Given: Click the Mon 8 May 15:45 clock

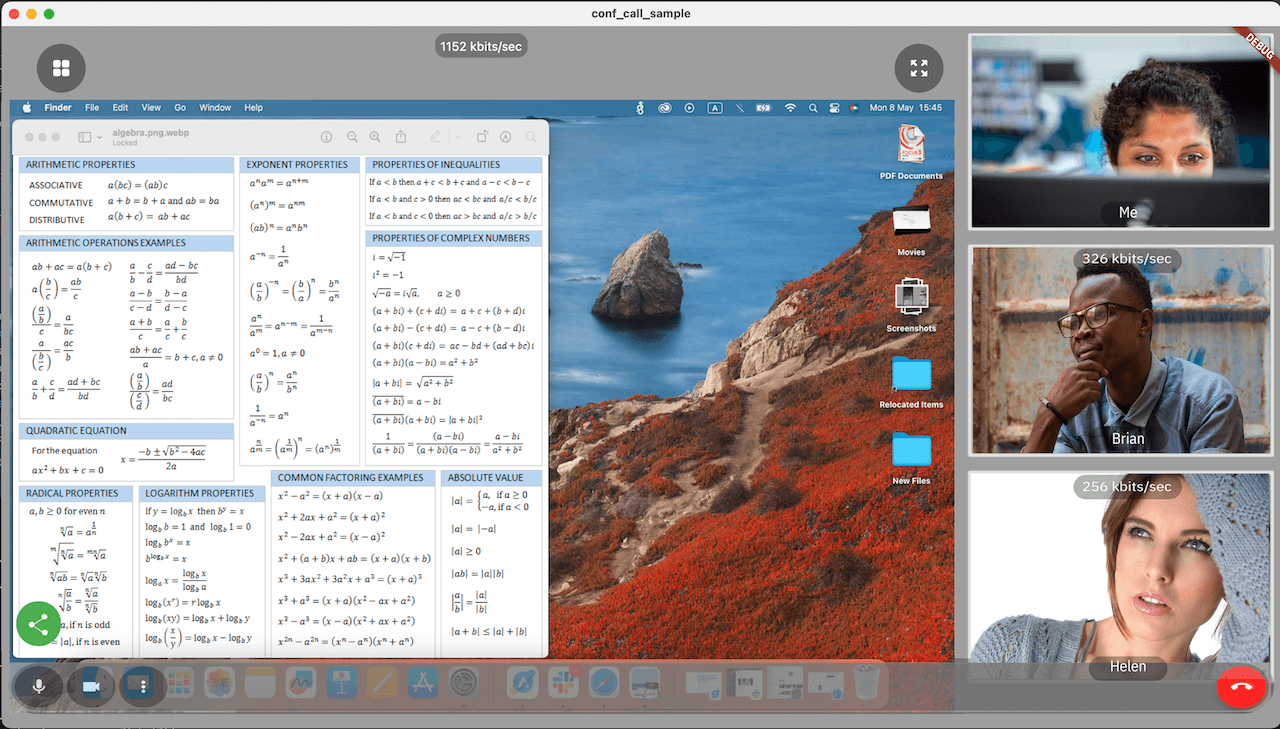Looking at the screenshot, I should click(905, 108).
